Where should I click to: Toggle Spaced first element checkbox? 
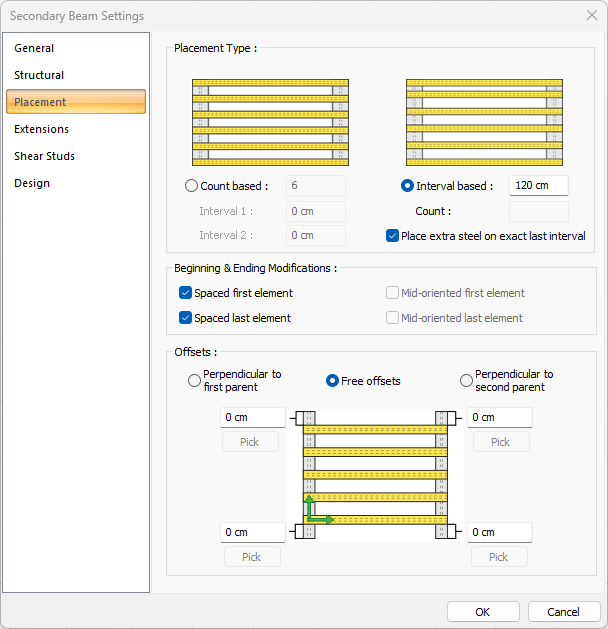tap(186, 293)
